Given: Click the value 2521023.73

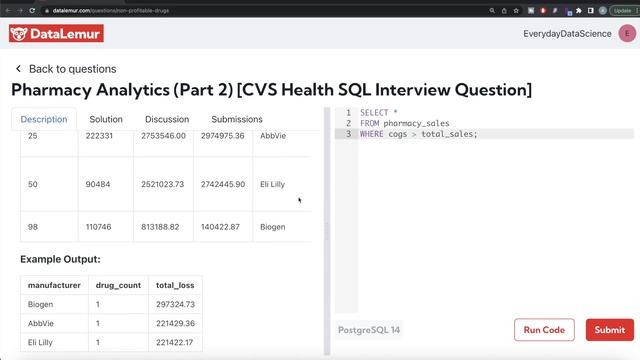Looking at the screenshot, I should click(162, 184).
